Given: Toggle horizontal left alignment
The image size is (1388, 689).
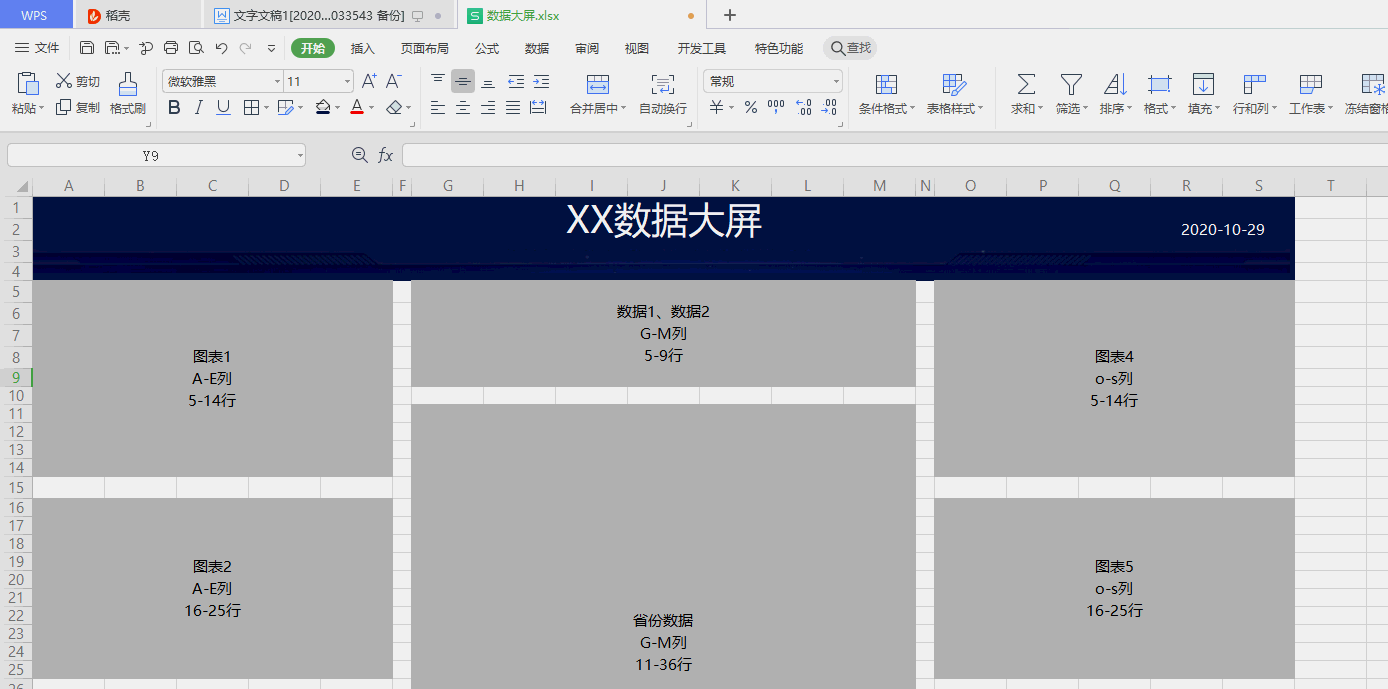Looking at the screenshot, I should click(x=438, y=107).
